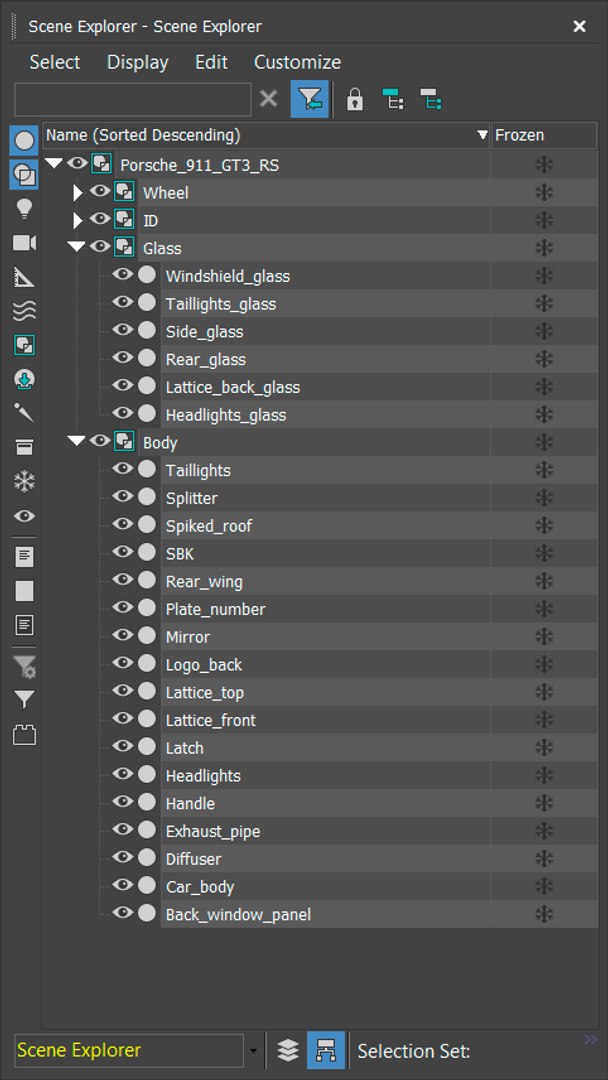Screen dimensions: 608x1080
Task: Click the Name (Sorted Descending) column header
Action: click(266, 136)
